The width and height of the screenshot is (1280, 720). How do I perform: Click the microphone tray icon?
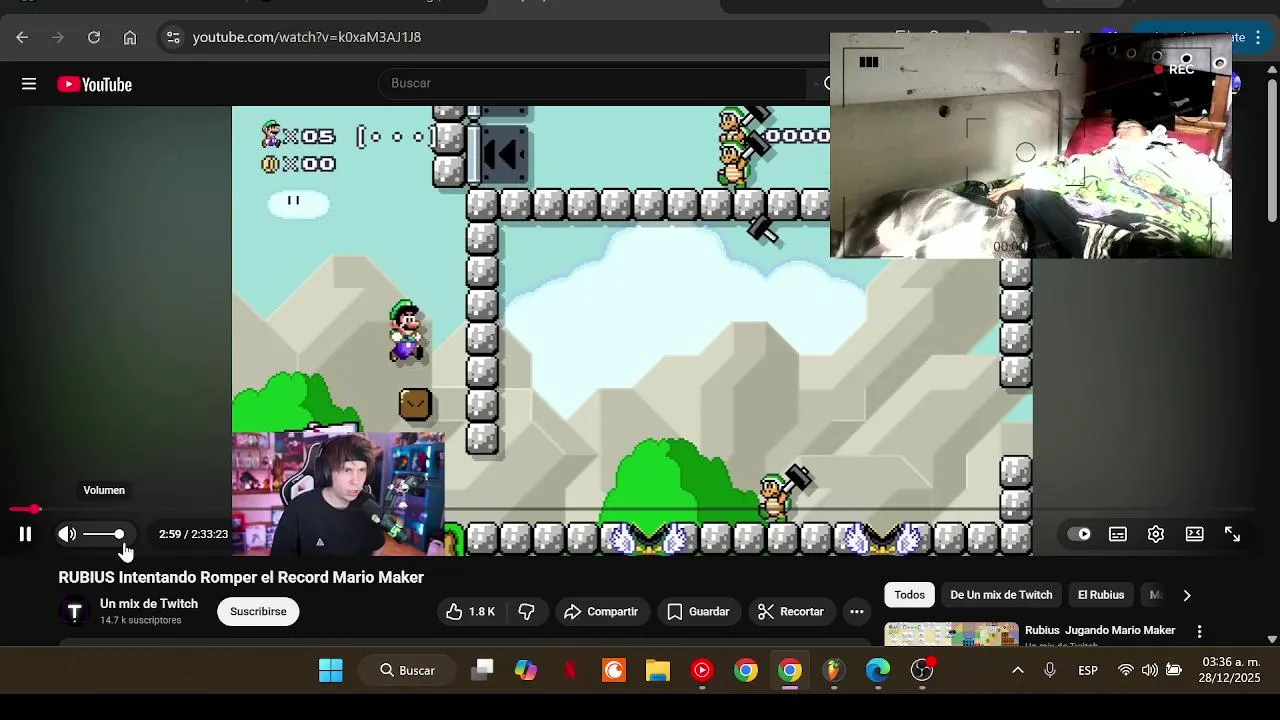tap(1050, 670)
